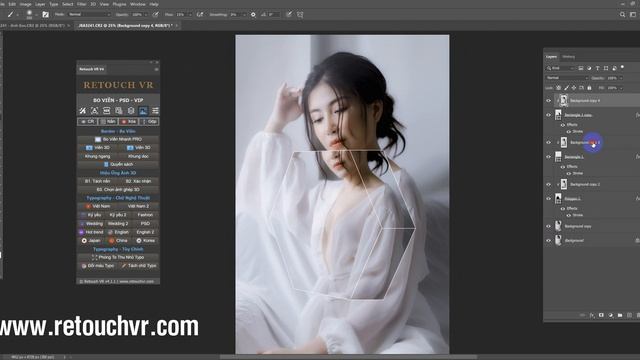Open the symmetry options butterfly icon

coord(300,14)
